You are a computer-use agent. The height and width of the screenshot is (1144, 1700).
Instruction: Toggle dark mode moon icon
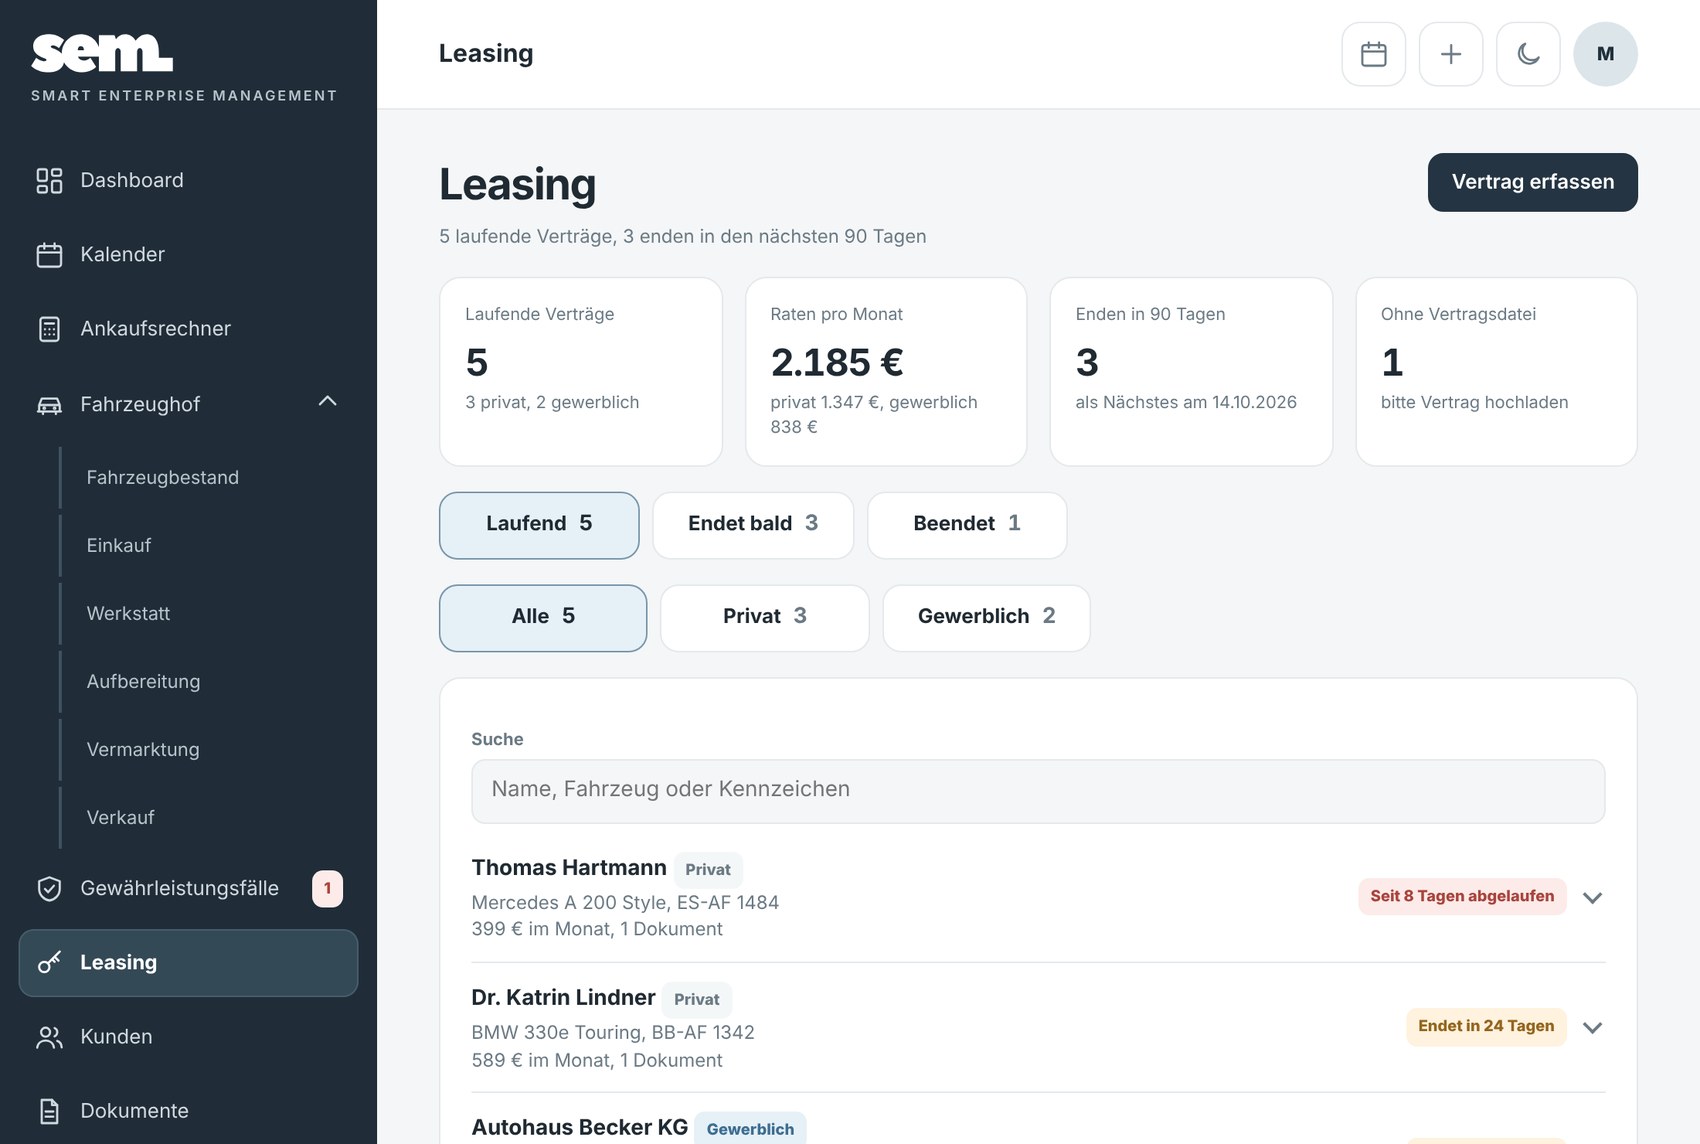[1528, 54]
